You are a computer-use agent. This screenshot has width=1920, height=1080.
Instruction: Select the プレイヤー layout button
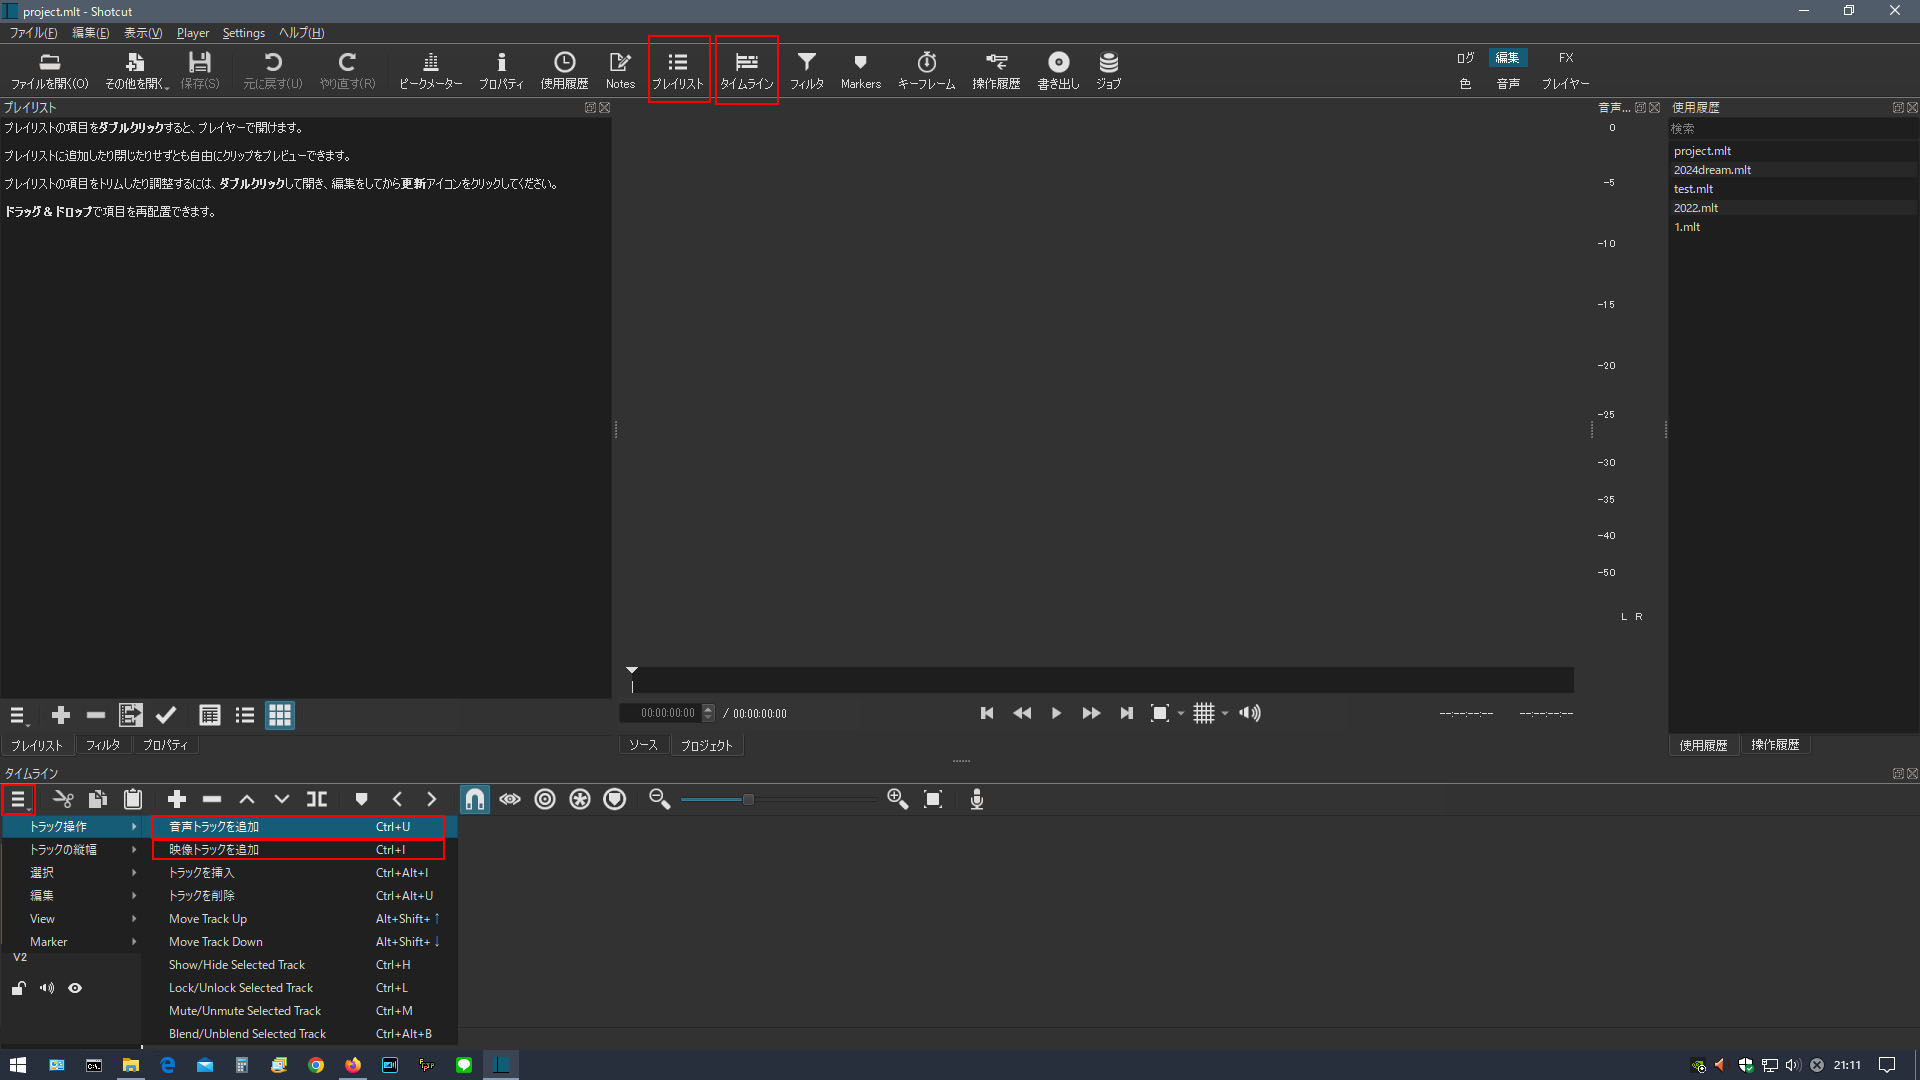1565,84
